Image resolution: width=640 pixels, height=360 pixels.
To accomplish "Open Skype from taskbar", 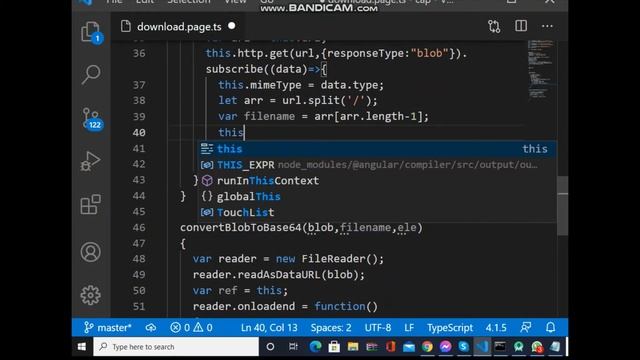I will (x=464, y=347).
